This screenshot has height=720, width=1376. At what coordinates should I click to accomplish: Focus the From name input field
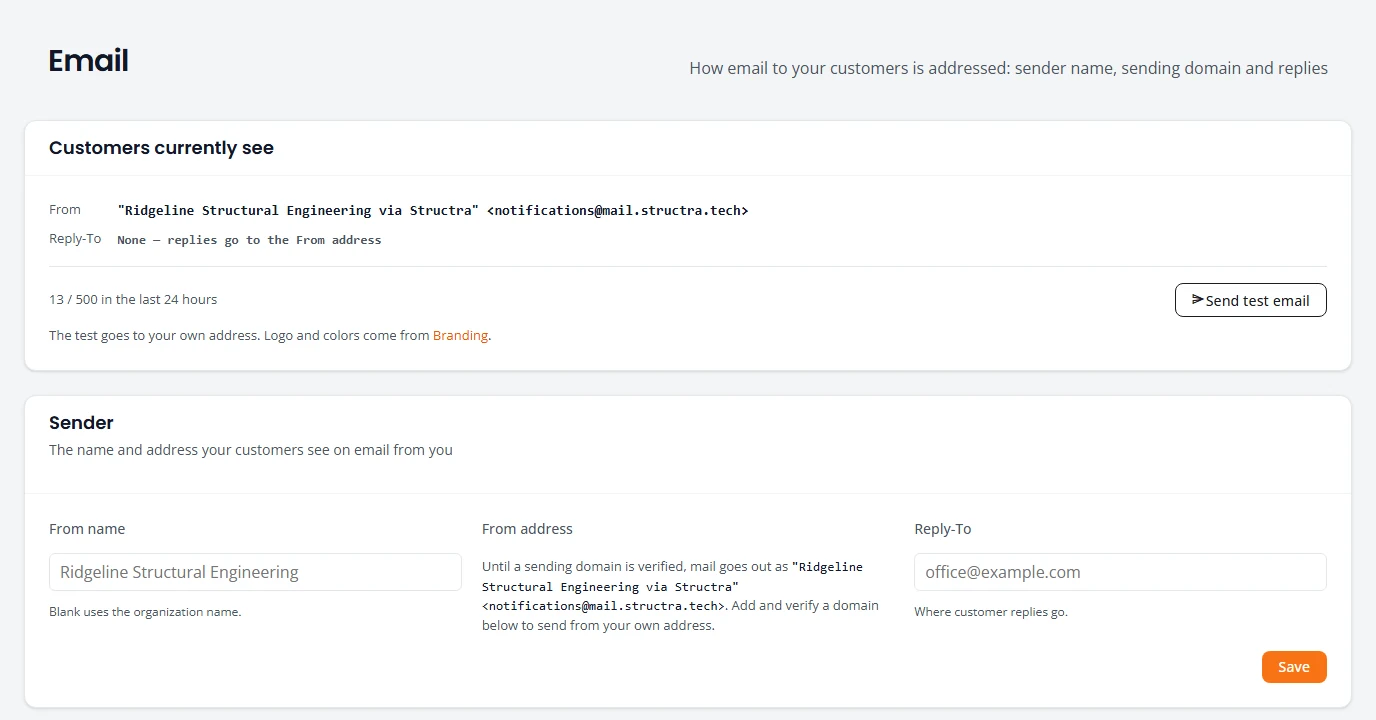coord(255,572)
